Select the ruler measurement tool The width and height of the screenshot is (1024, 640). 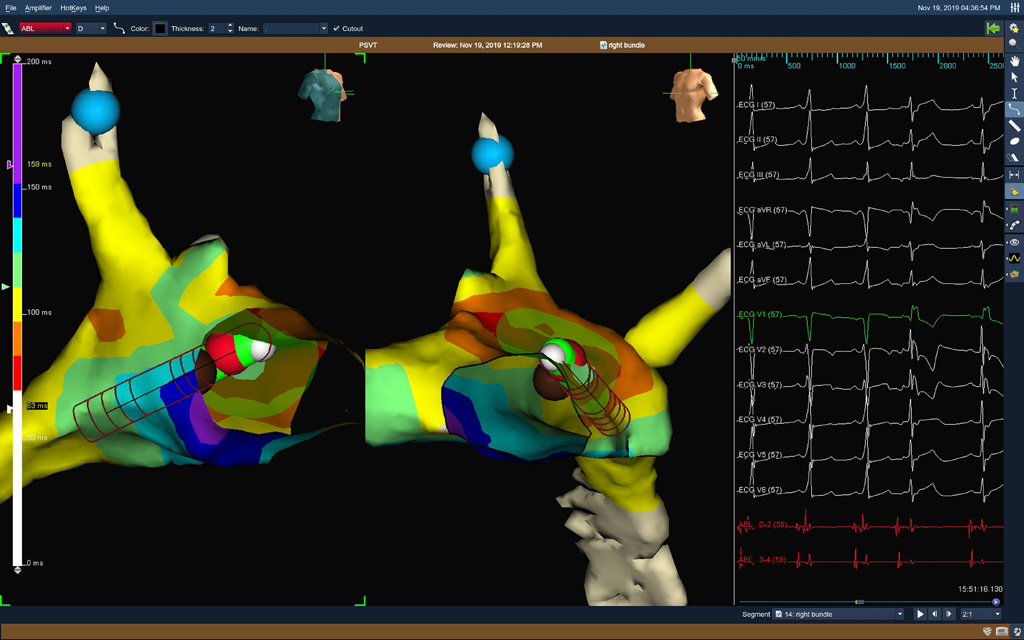coord(1014,125)
